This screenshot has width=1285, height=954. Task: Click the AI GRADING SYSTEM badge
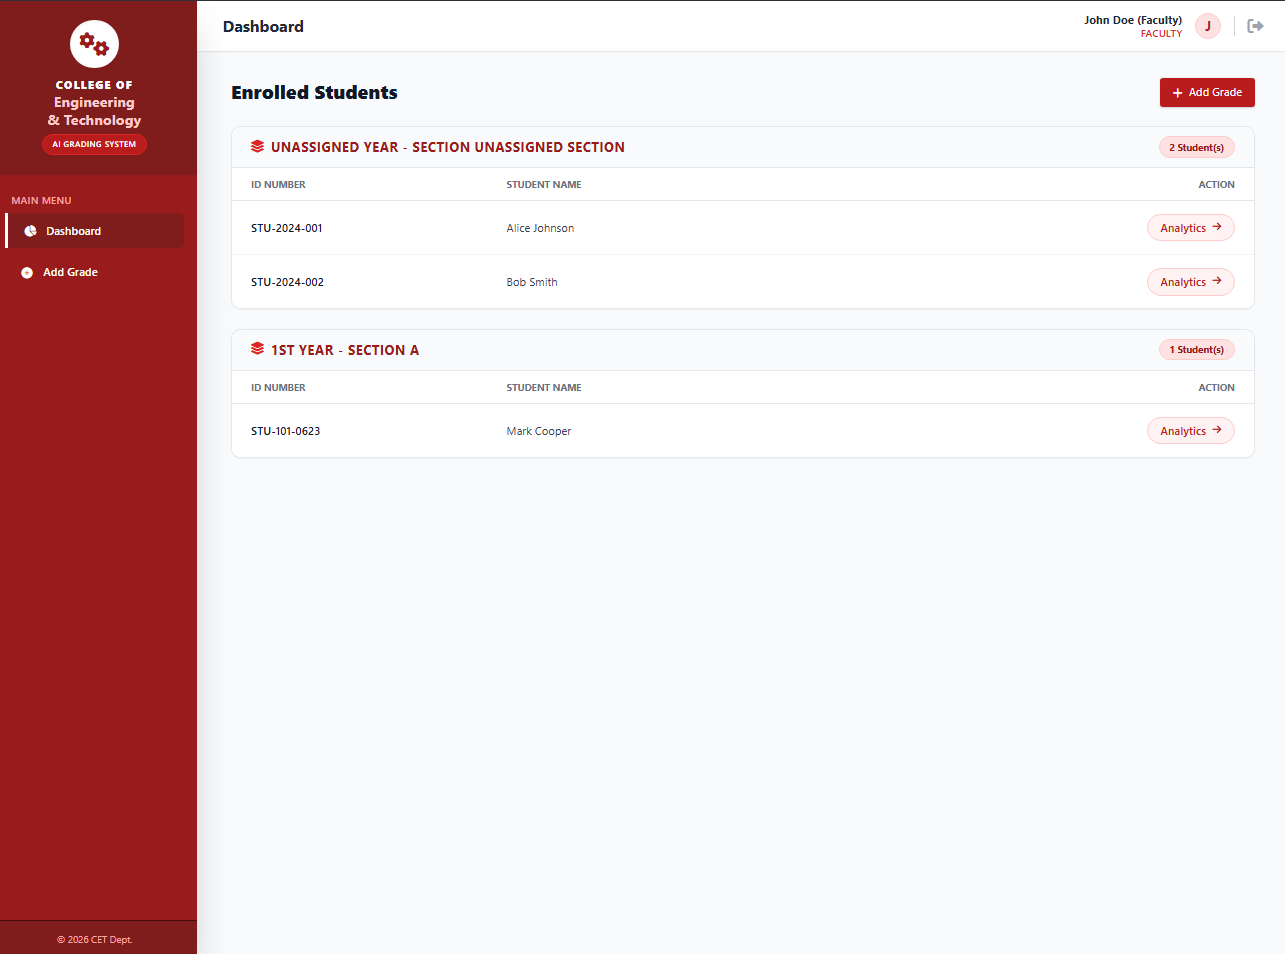[x=94, y=144]
